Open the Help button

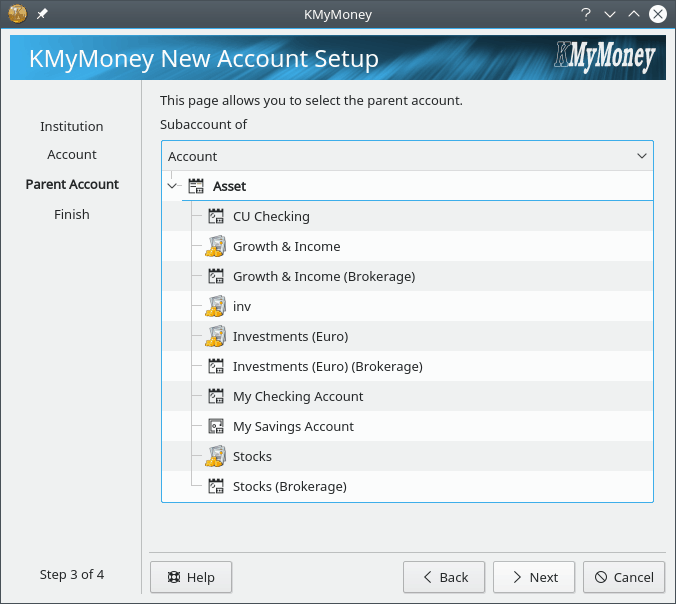point(191,577)
